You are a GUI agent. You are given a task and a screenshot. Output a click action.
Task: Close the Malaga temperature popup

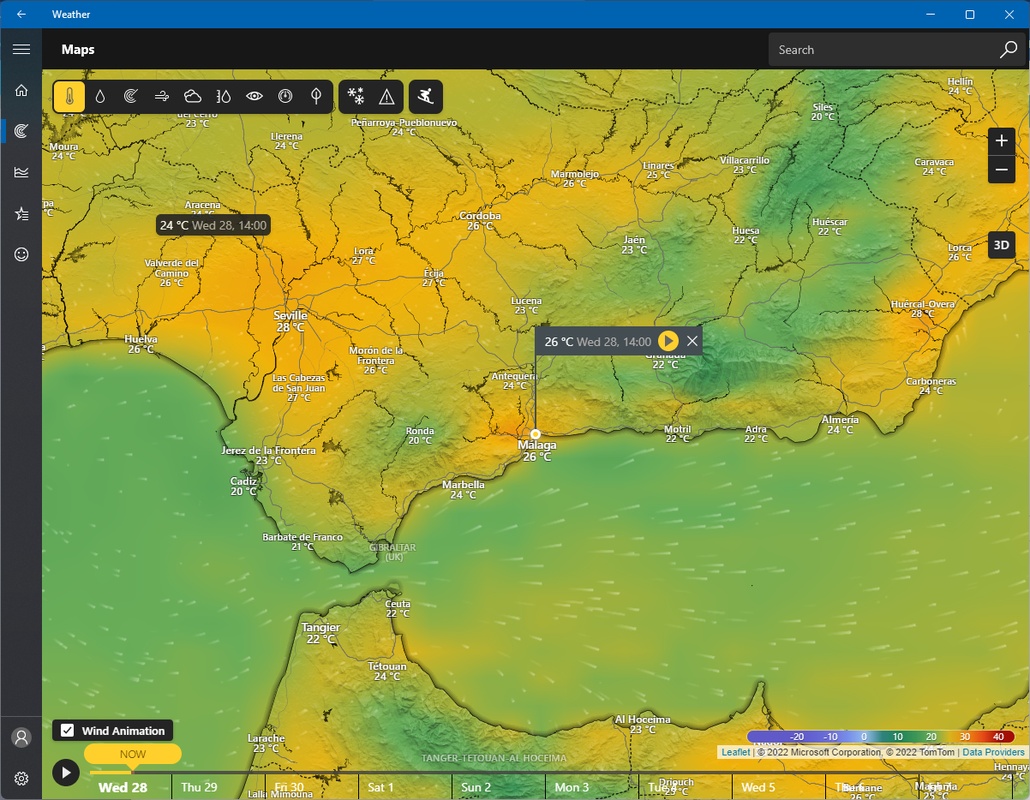692,341
